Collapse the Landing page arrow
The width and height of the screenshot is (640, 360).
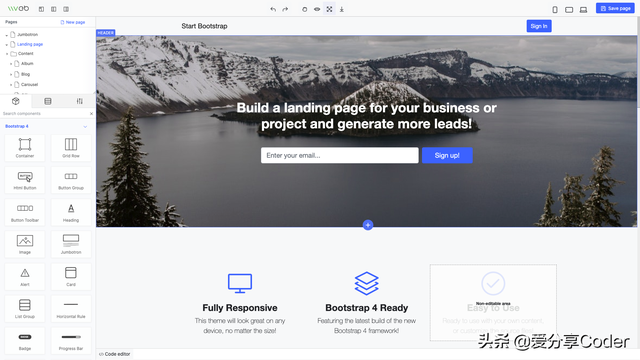point(7,44)
